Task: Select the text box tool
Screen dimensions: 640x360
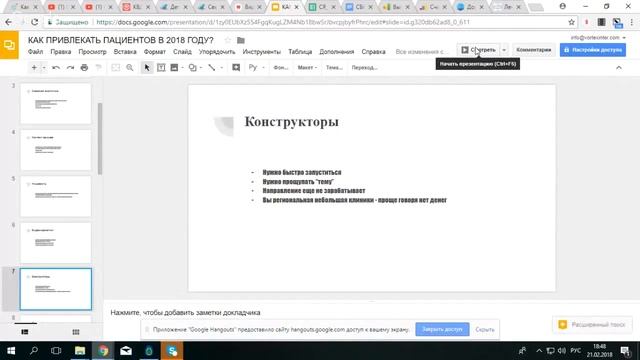Action: coord(161,68)
